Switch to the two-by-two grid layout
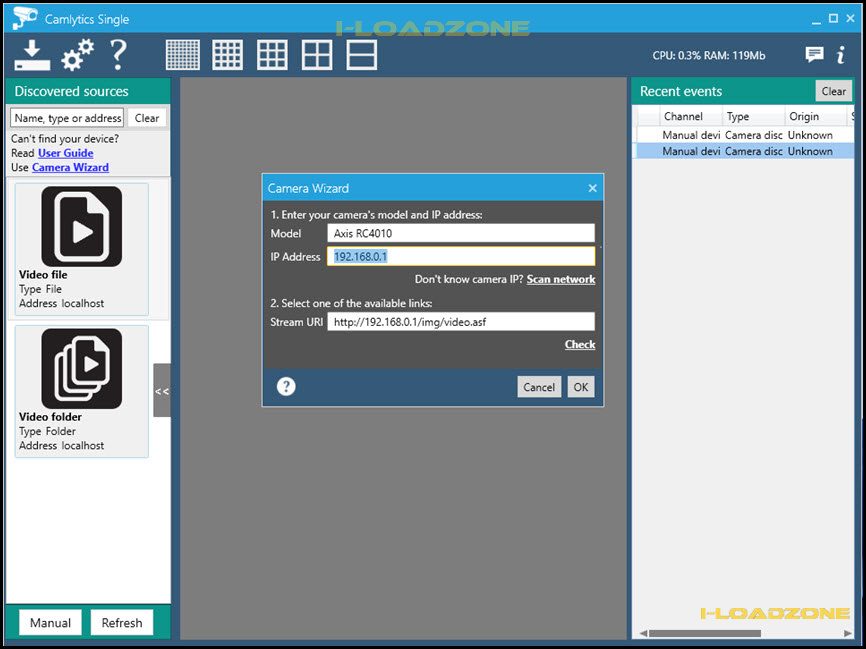The image size is (866, 649). pyautogui.click(x=317, y=55)
